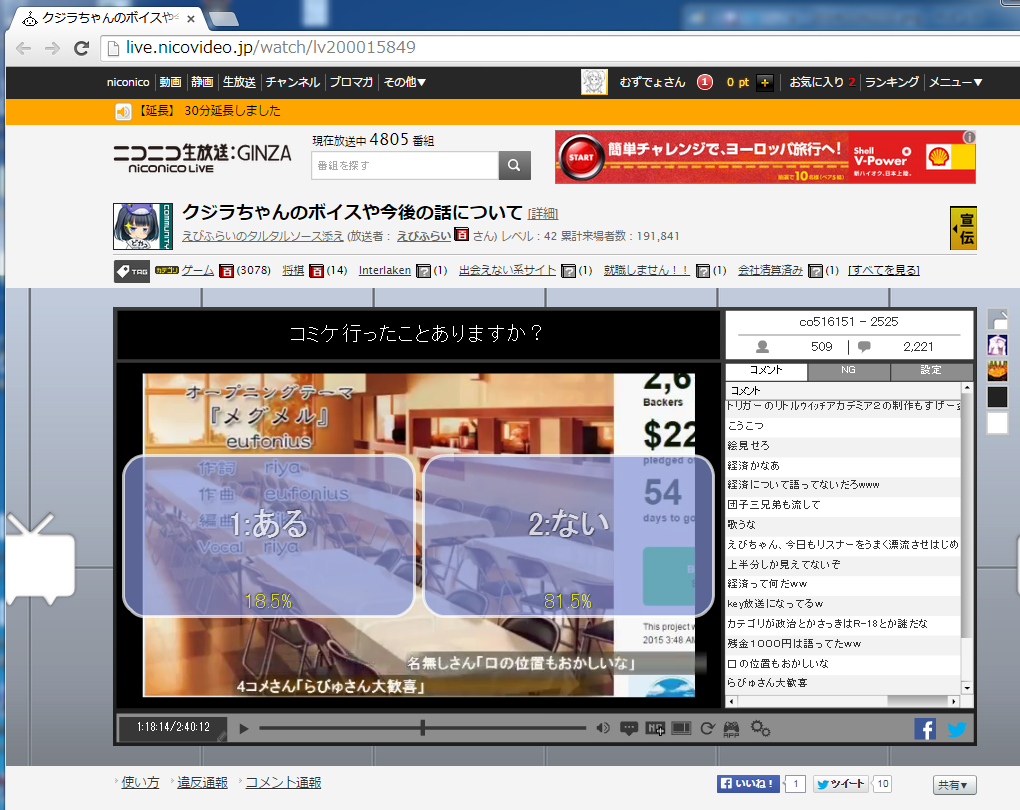The image size is (1020, 810).
Task: Switch to the 設定 tab
Action: click(x=931, y=370)
